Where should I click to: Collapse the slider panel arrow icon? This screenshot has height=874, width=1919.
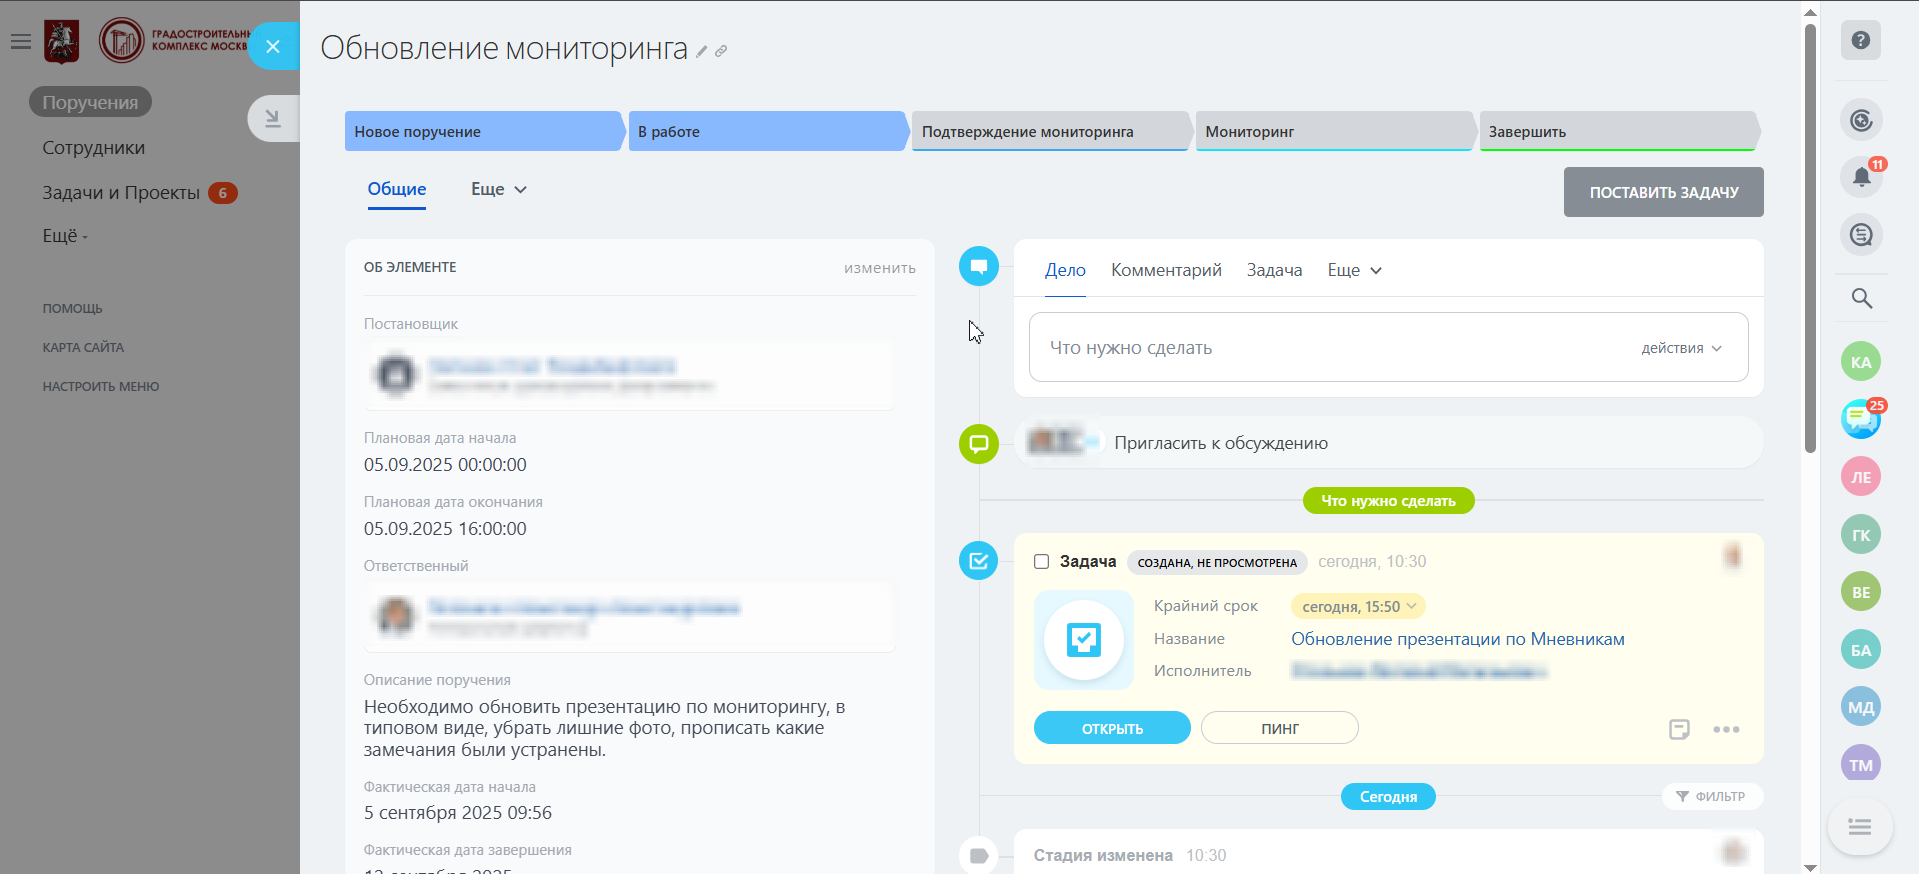pyautogui.click(x=273, y=119)
